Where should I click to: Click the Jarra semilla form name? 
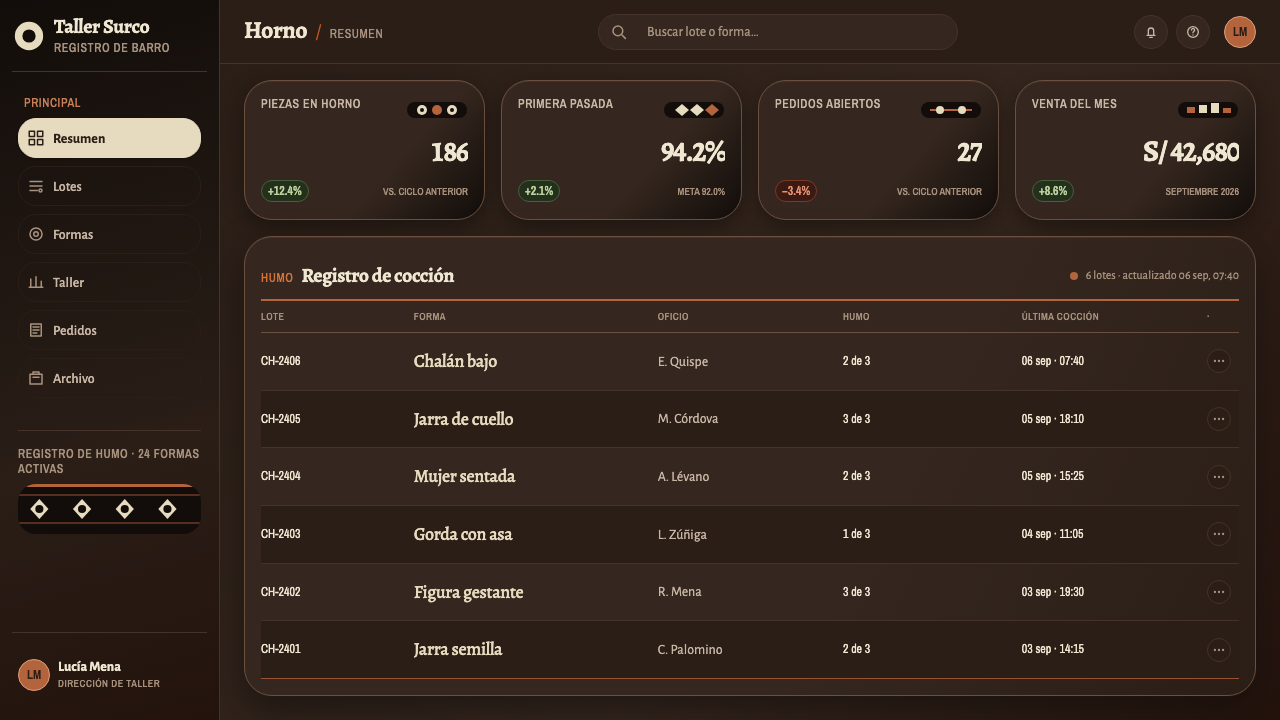tap(458, 649)
